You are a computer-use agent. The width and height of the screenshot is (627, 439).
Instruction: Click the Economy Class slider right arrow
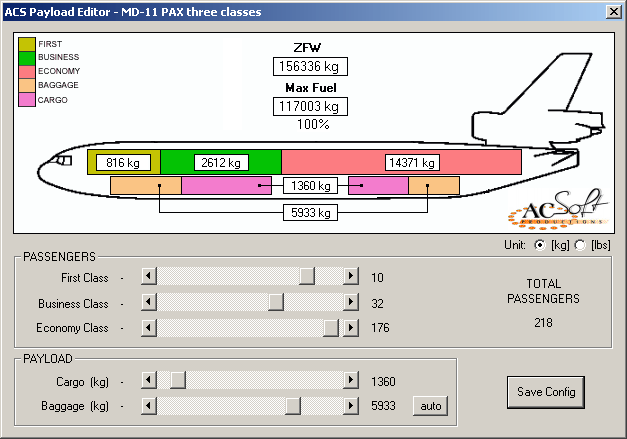(351, 328)
